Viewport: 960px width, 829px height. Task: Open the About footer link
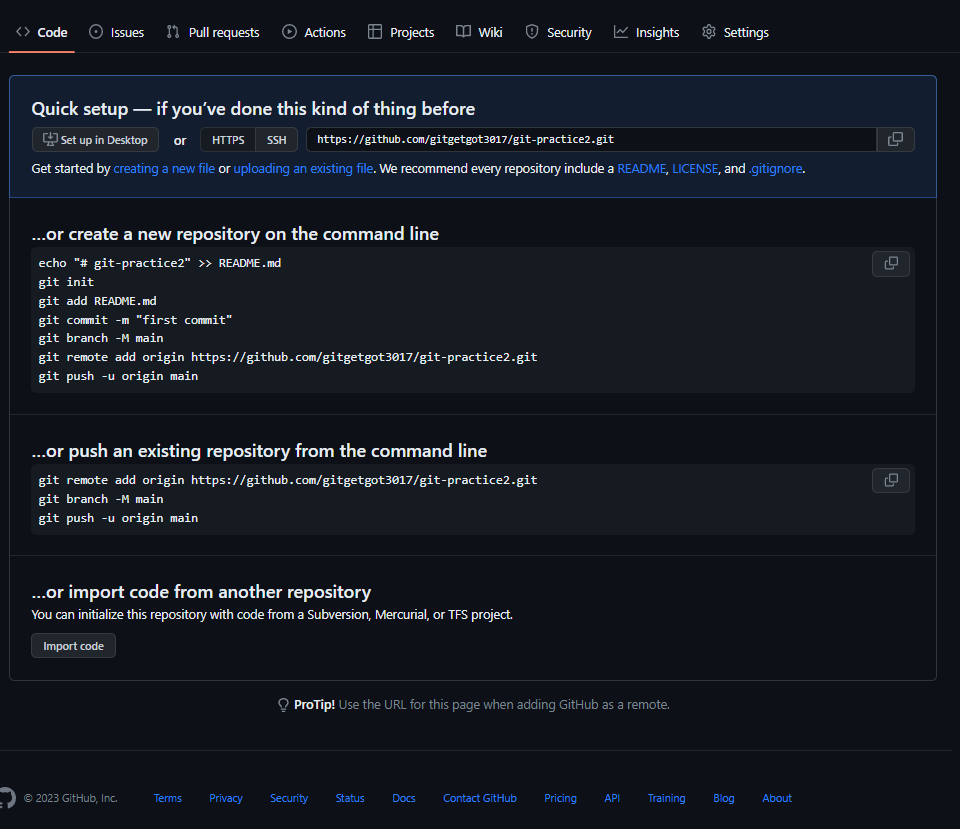pos(777,798)
